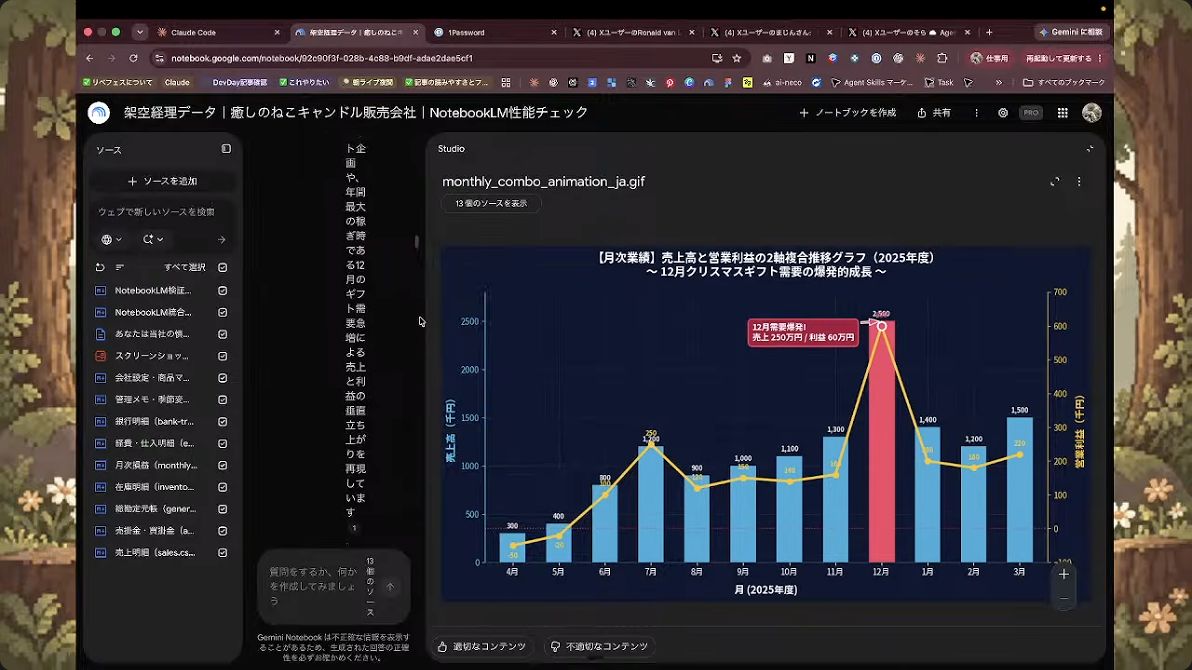1192x670 pixels.
Task: Uncheck the NotebookLM検証 source checkbox
Action: point(223,291)
